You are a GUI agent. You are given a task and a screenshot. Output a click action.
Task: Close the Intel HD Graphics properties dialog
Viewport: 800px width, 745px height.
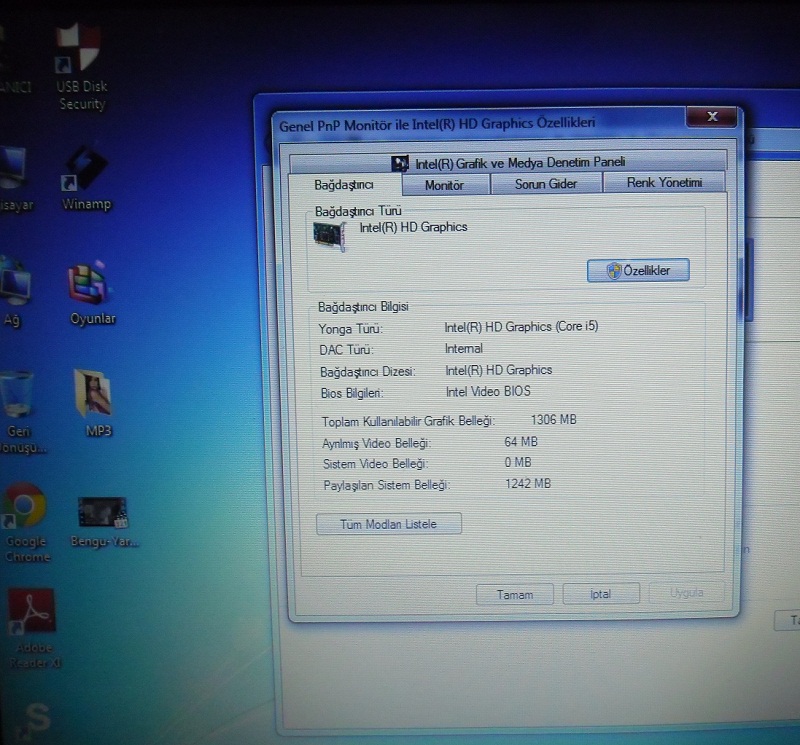712,116
